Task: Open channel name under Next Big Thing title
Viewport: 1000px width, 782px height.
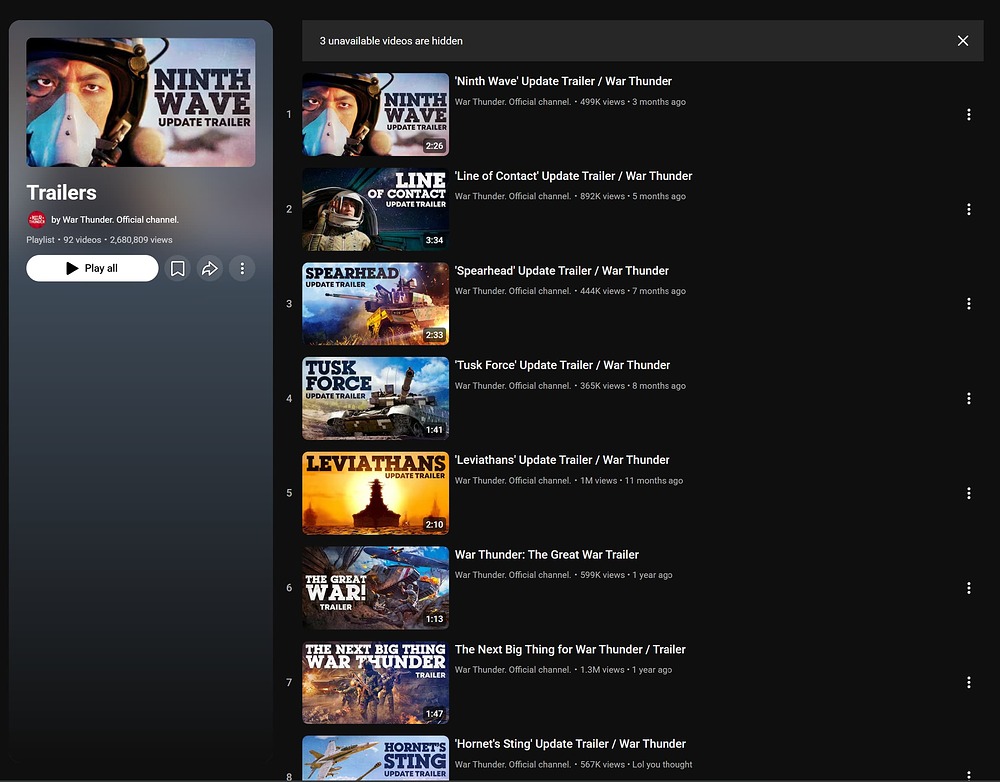Action: pyautogui.click(x=513, y=670)
